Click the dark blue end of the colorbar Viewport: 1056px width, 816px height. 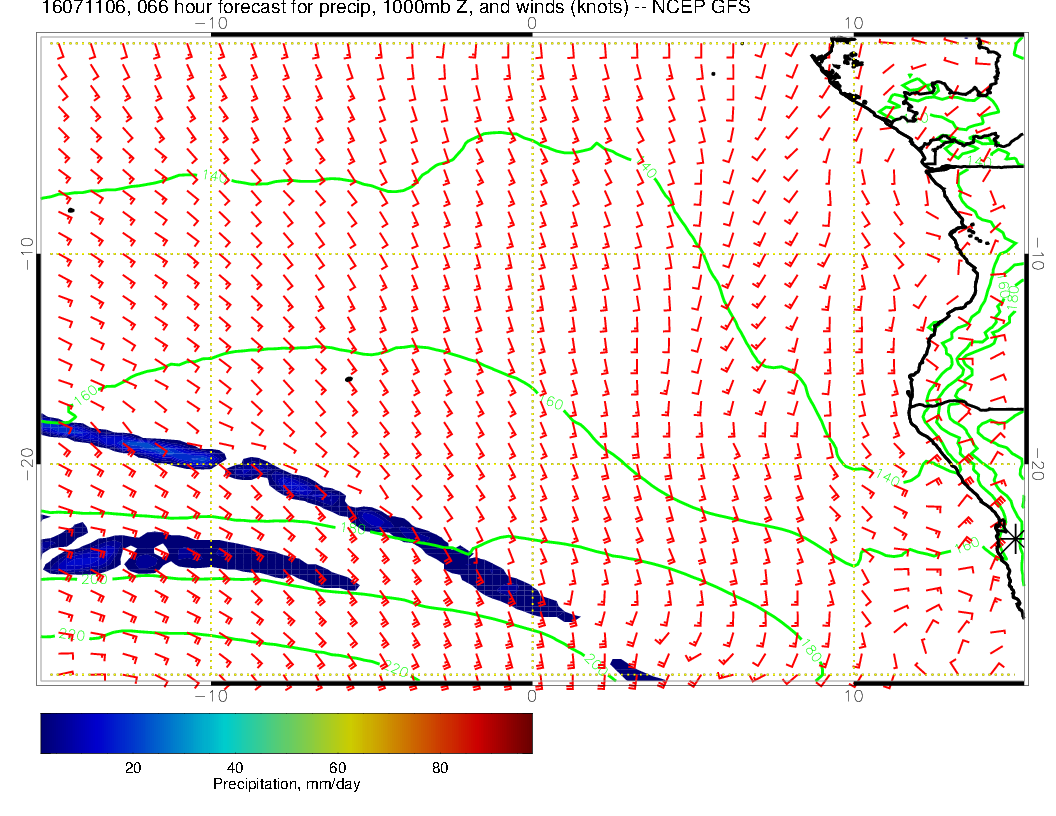click(50, 732)
